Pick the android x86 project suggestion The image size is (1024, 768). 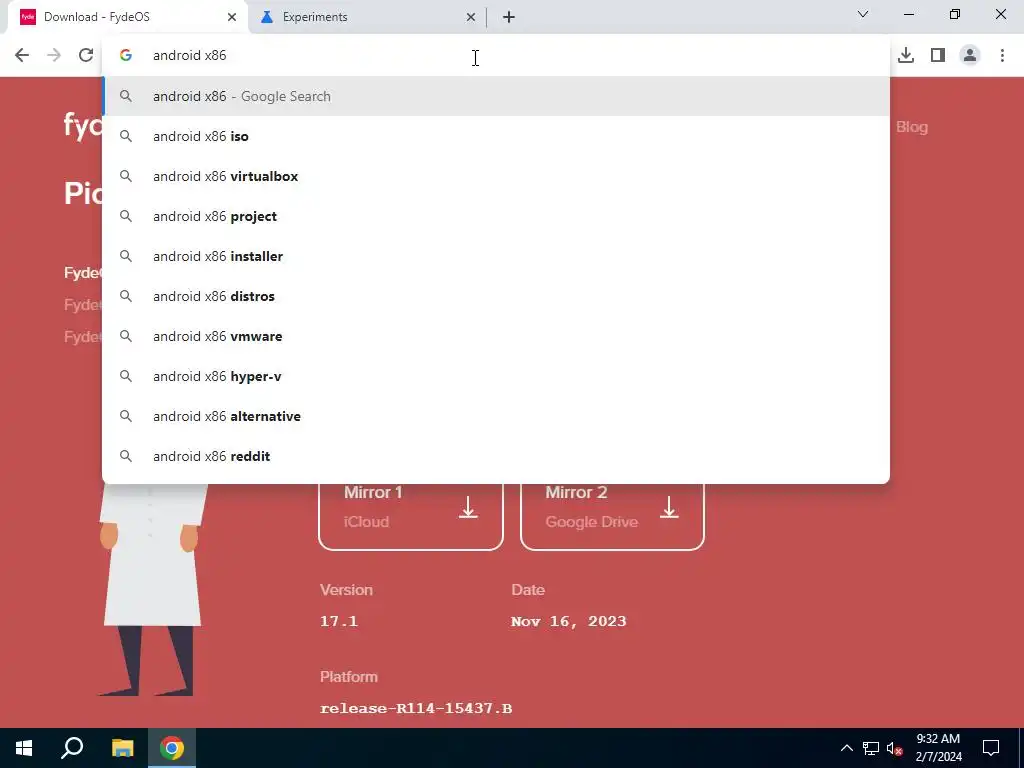(496, 216)
